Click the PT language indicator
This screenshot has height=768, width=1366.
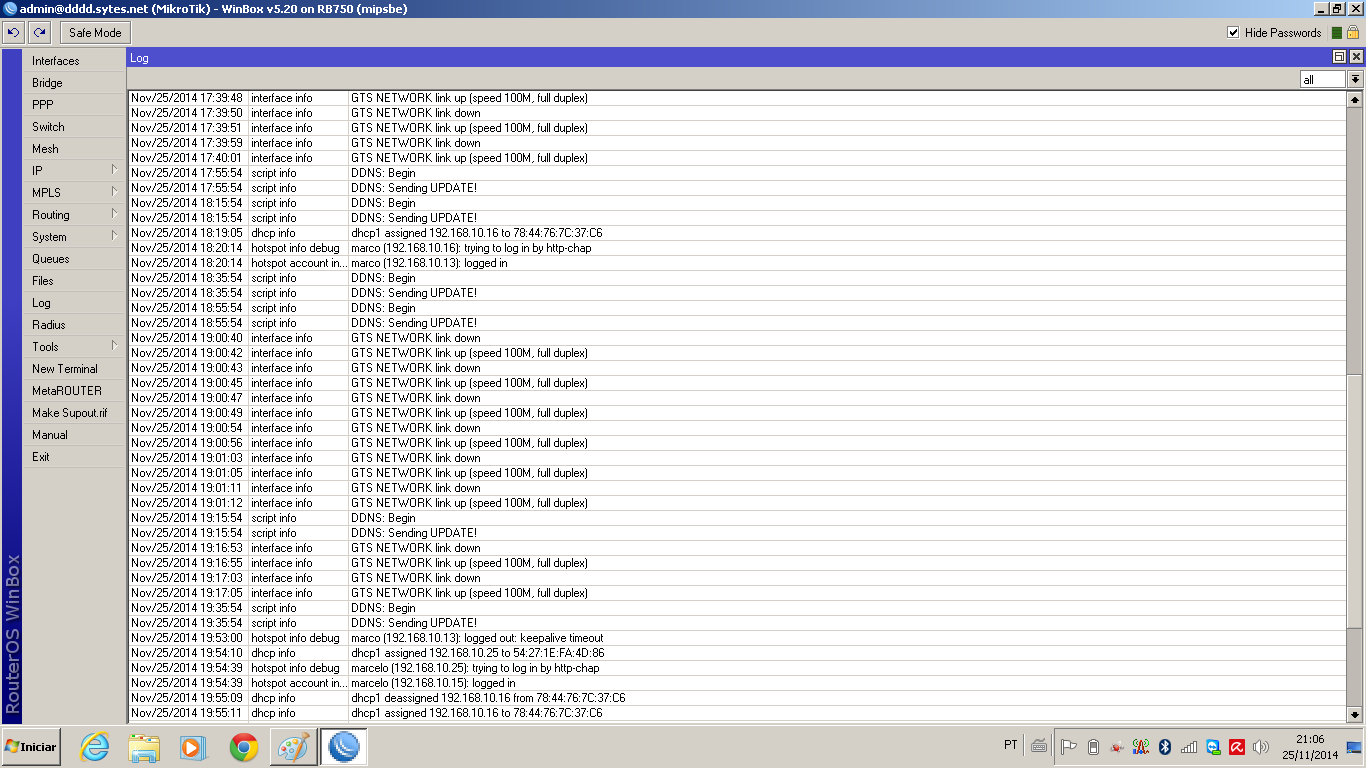tap(1010, 745)
